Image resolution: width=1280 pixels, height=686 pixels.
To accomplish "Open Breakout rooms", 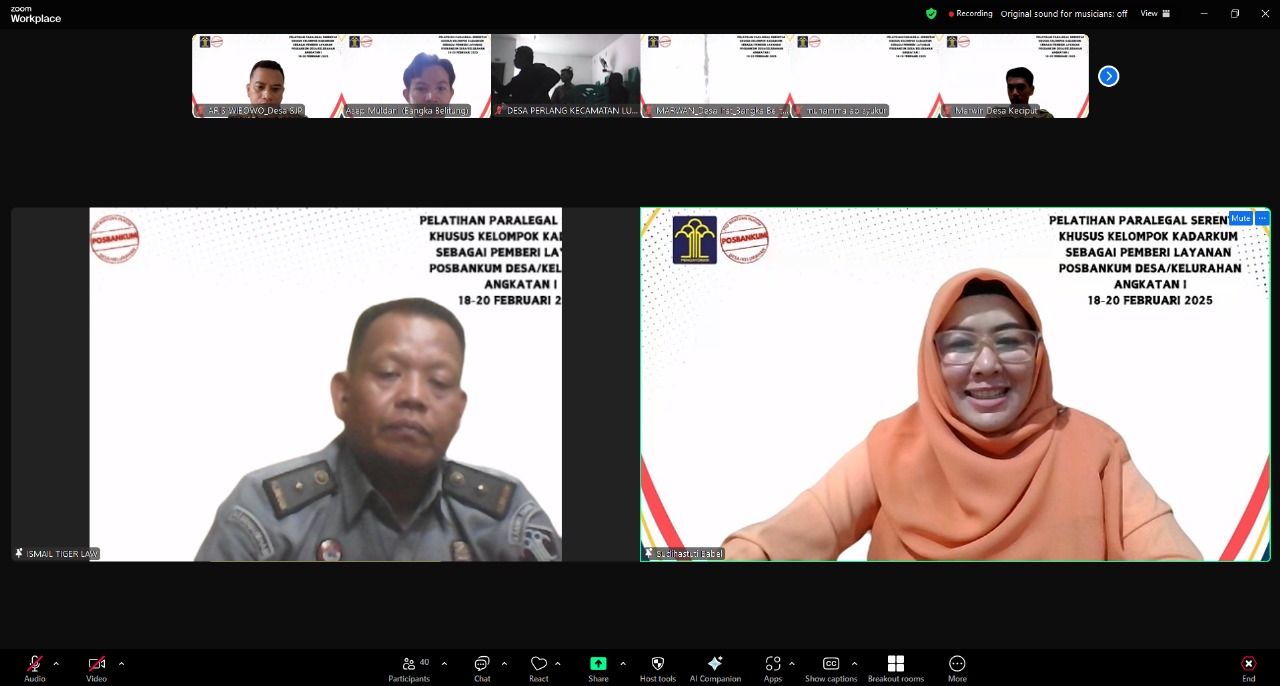I will click(x=896, y=668).
